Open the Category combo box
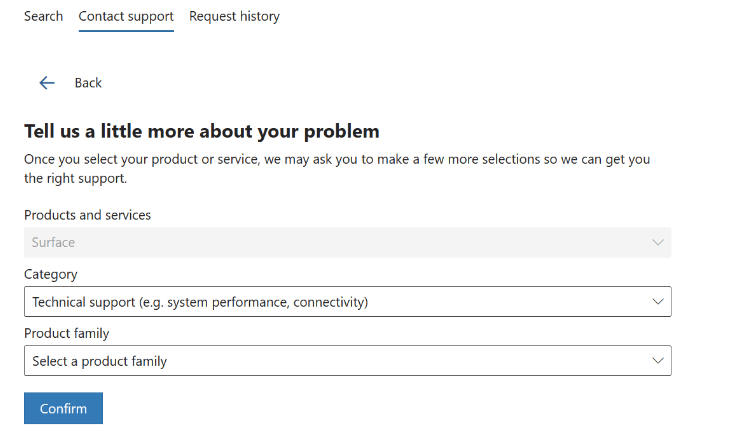The image size is (730, 436). pyautogui.click(x=347, y=301)
